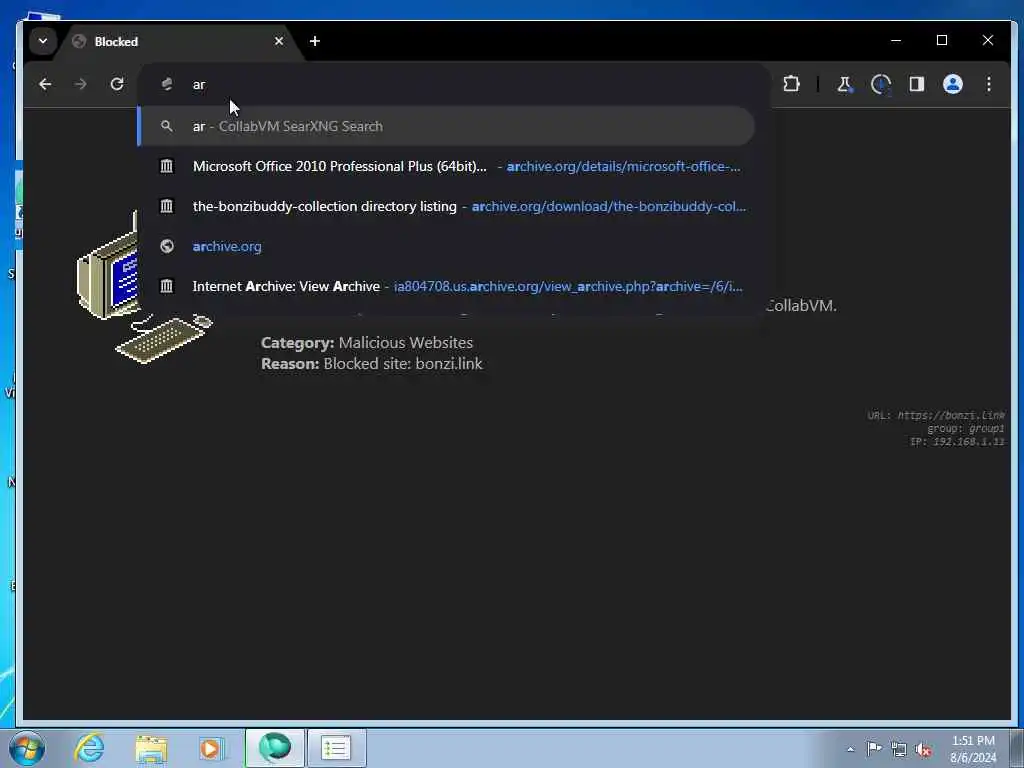The width and height of the screenshot is (1024, 768).
Task: Click the network tray icon
Action: 899,749
